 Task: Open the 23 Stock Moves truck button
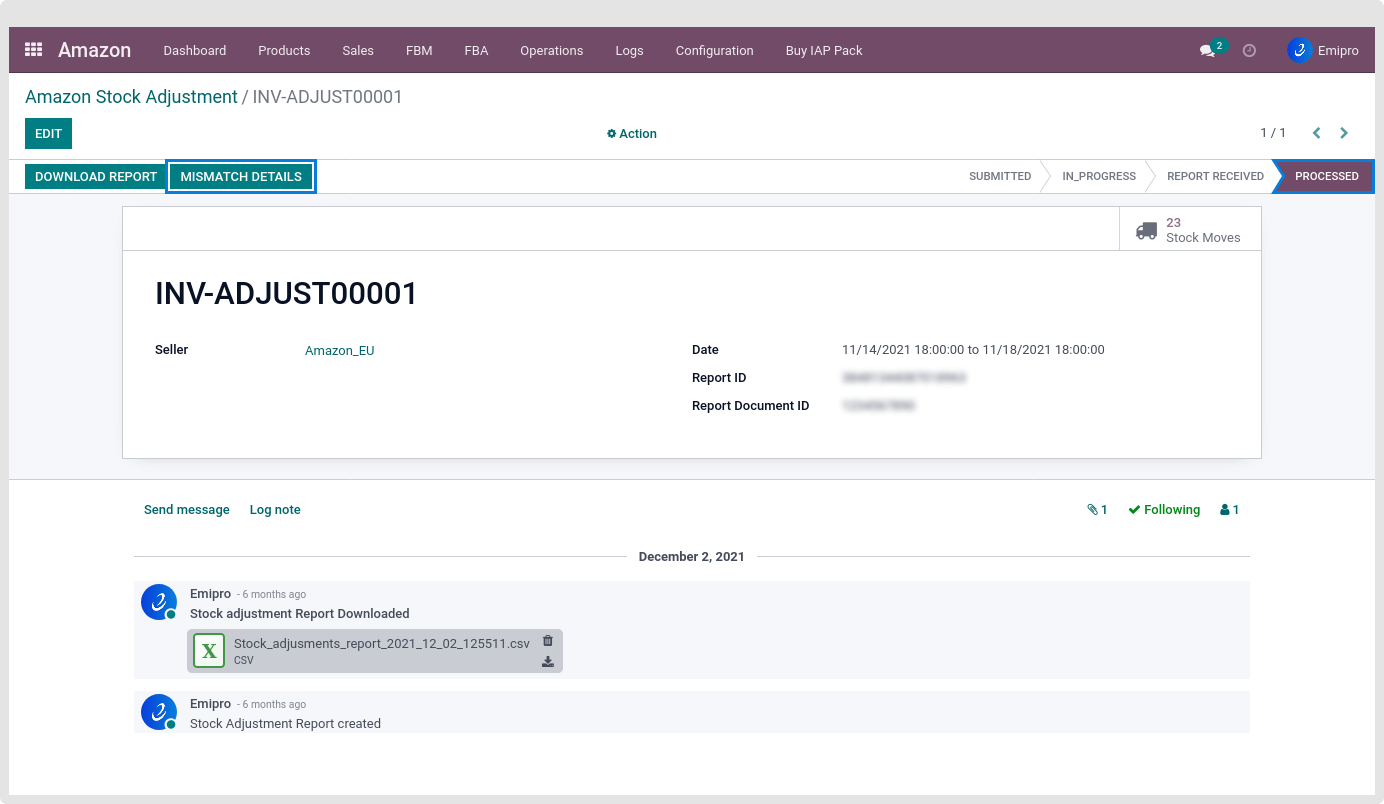(1190, 230)
